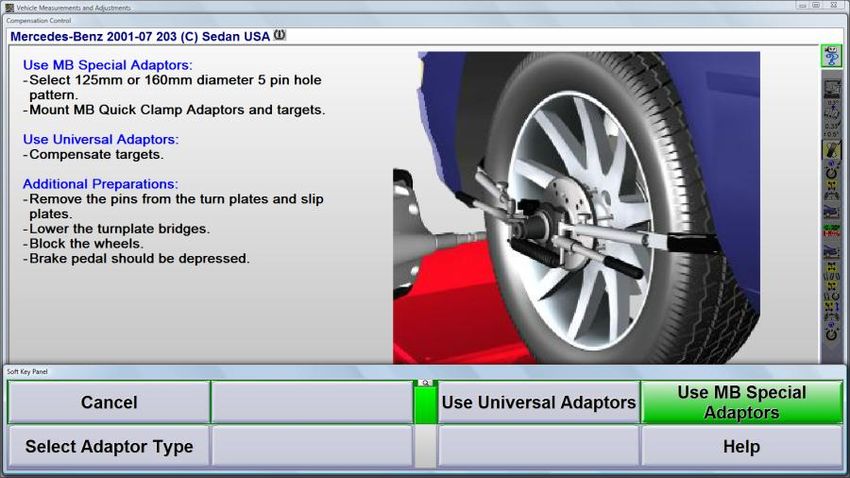Click the blue heading 'Use MB Special Adaptors:'
Screen dimensions: 850x478
click(x=107, y=65)
